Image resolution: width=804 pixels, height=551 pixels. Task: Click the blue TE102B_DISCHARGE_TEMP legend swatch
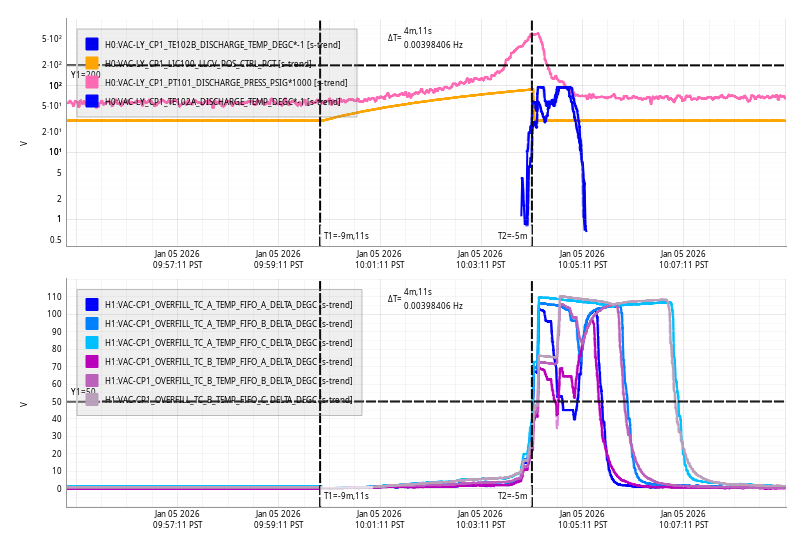click(92, 44)
